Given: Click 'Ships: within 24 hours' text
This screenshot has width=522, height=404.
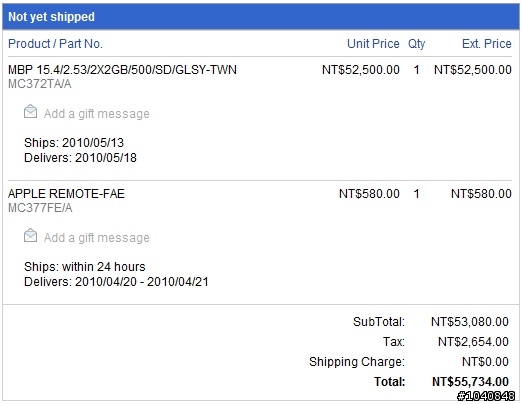Looking at the screenshot, I should coord(85,267).
